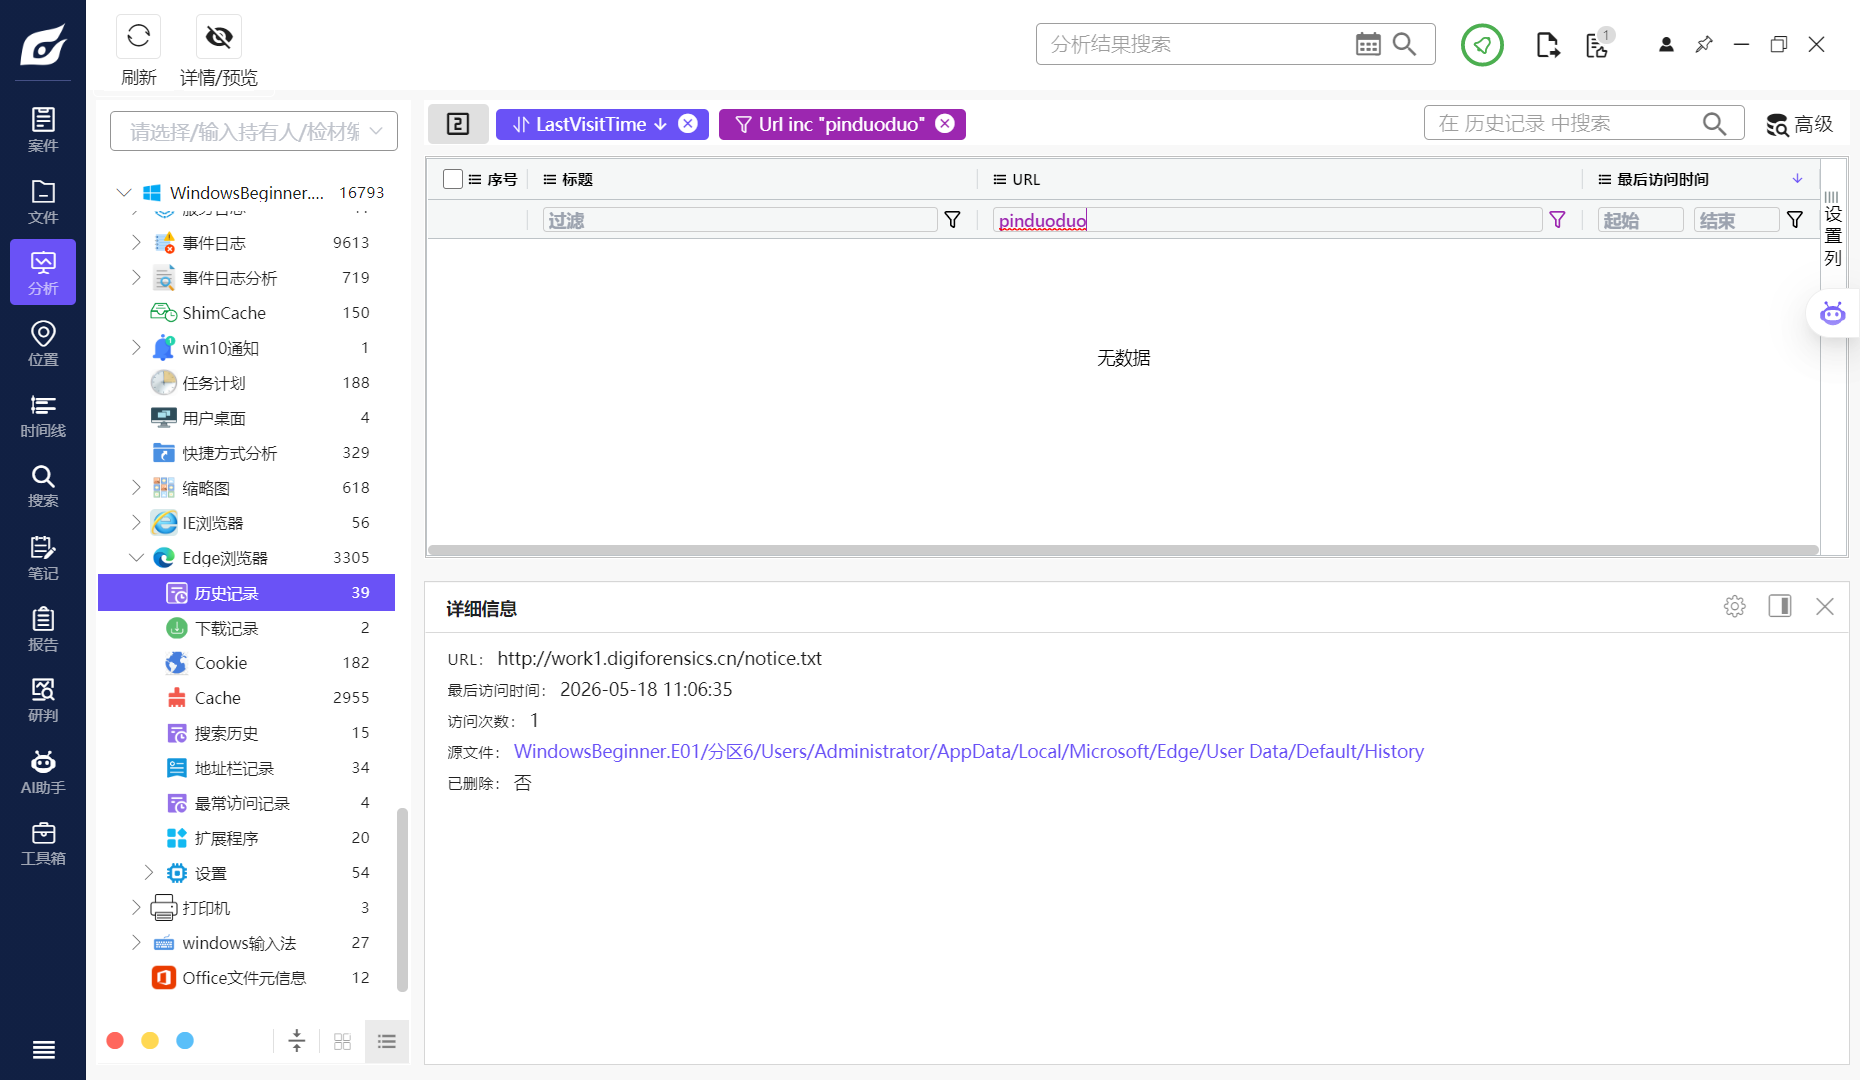Select Cookie under Edge浏览器

pos(247,663)
